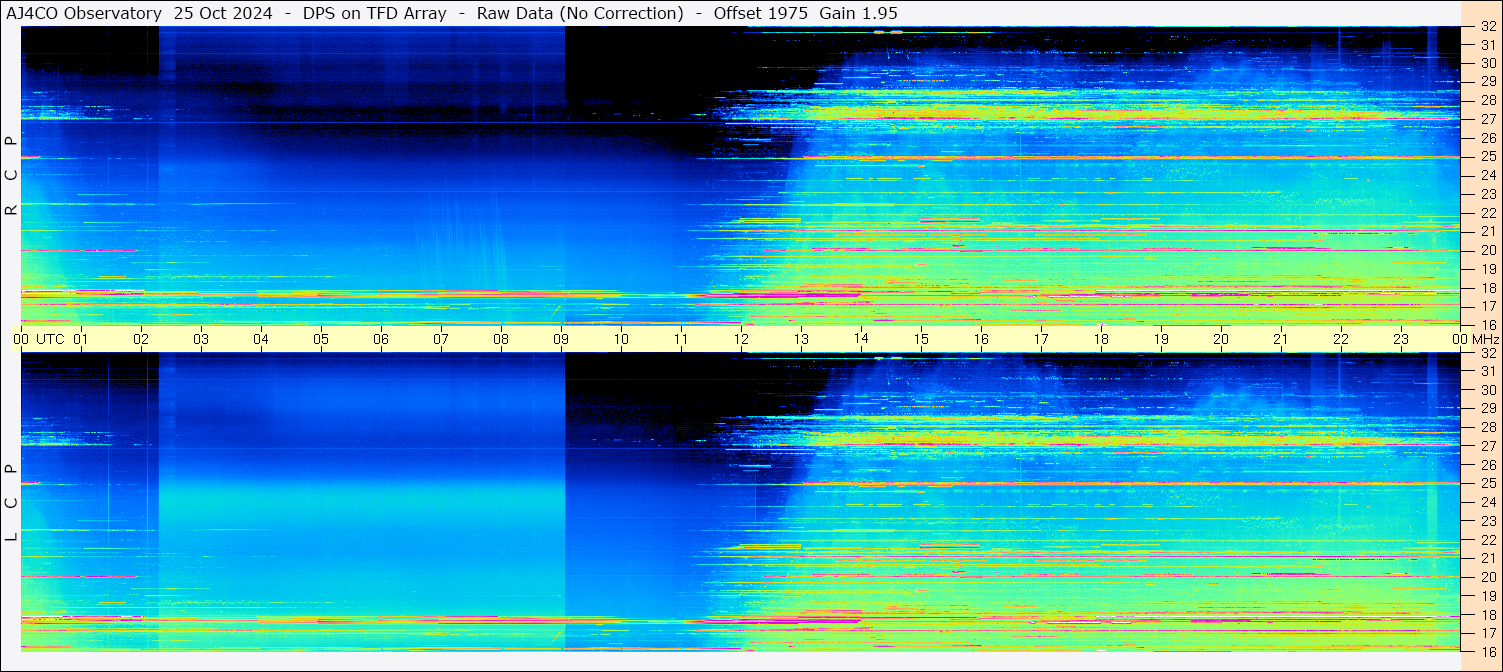1503x672 pixels.
Task: Choose the 15 hour marker
Action: [x=921, y=339]
